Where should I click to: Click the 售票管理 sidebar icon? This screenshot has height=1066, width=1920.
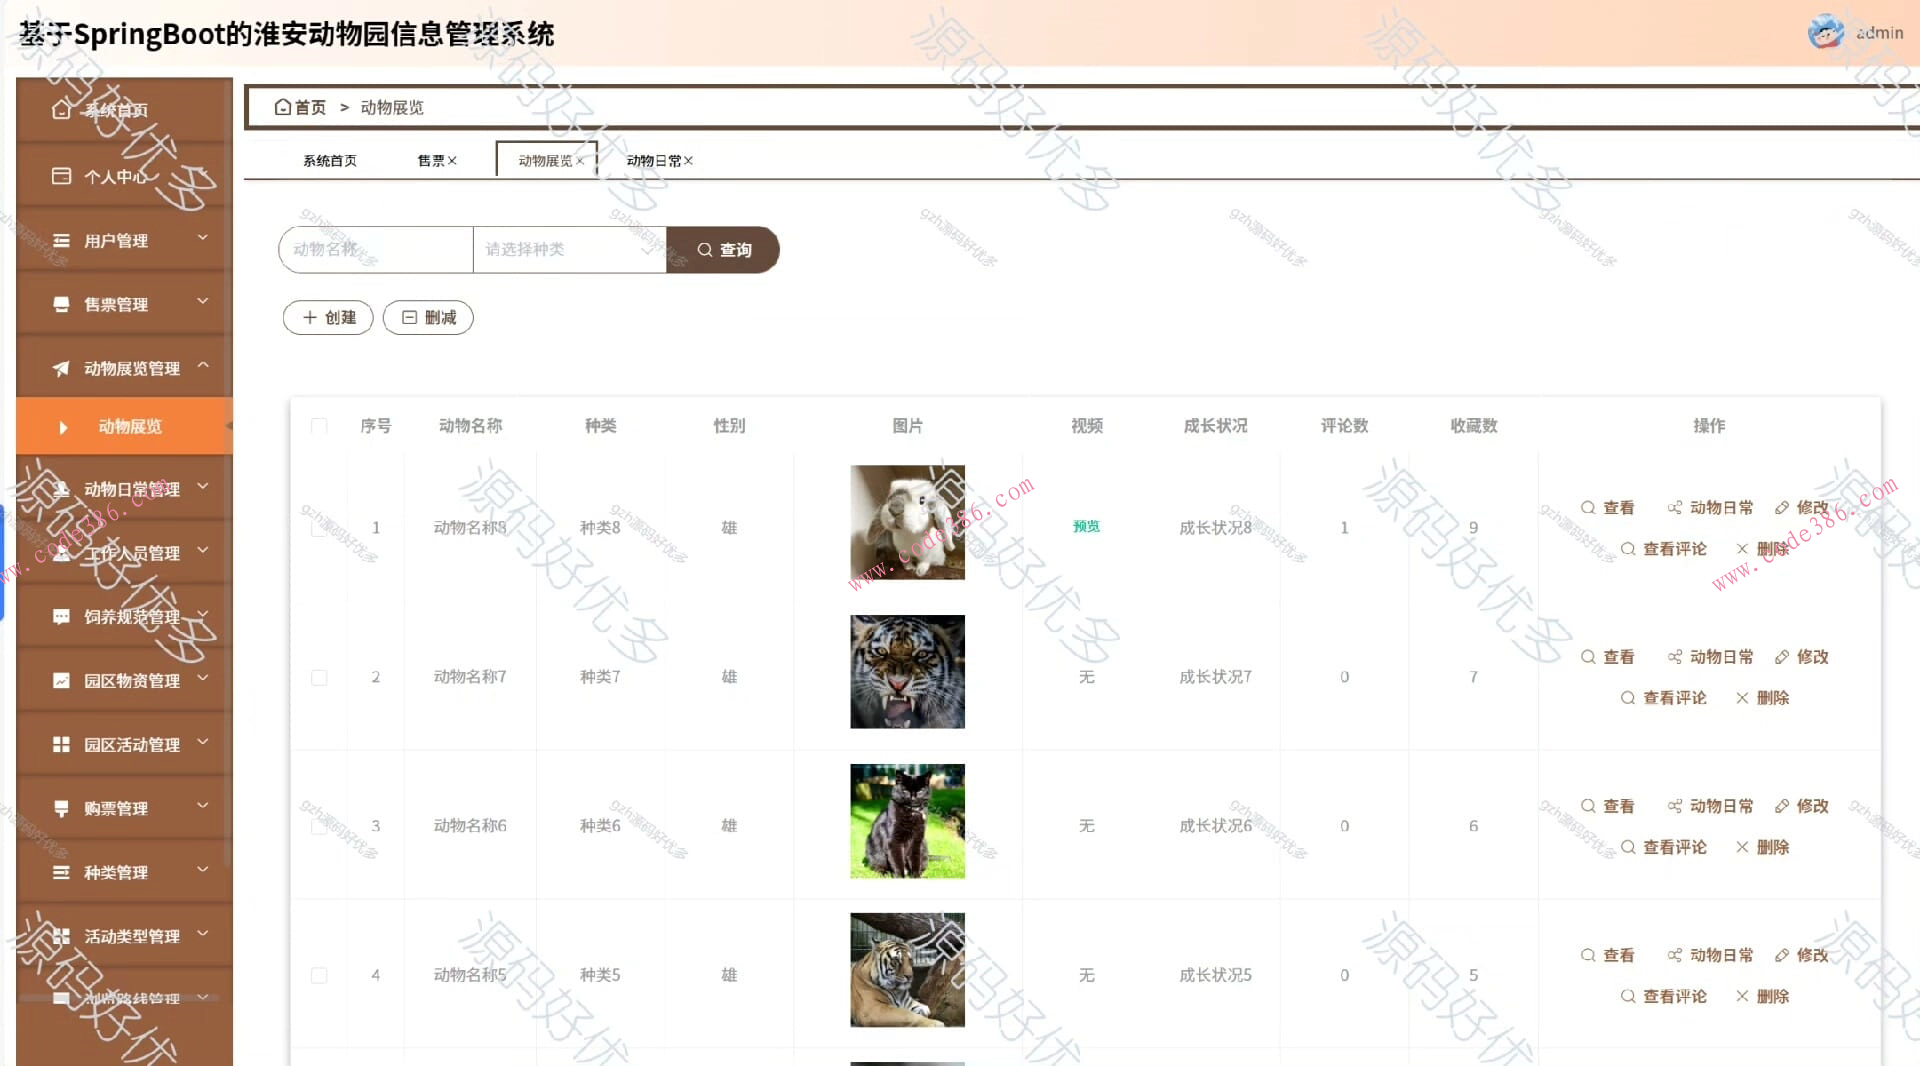(x=60, y=304)
